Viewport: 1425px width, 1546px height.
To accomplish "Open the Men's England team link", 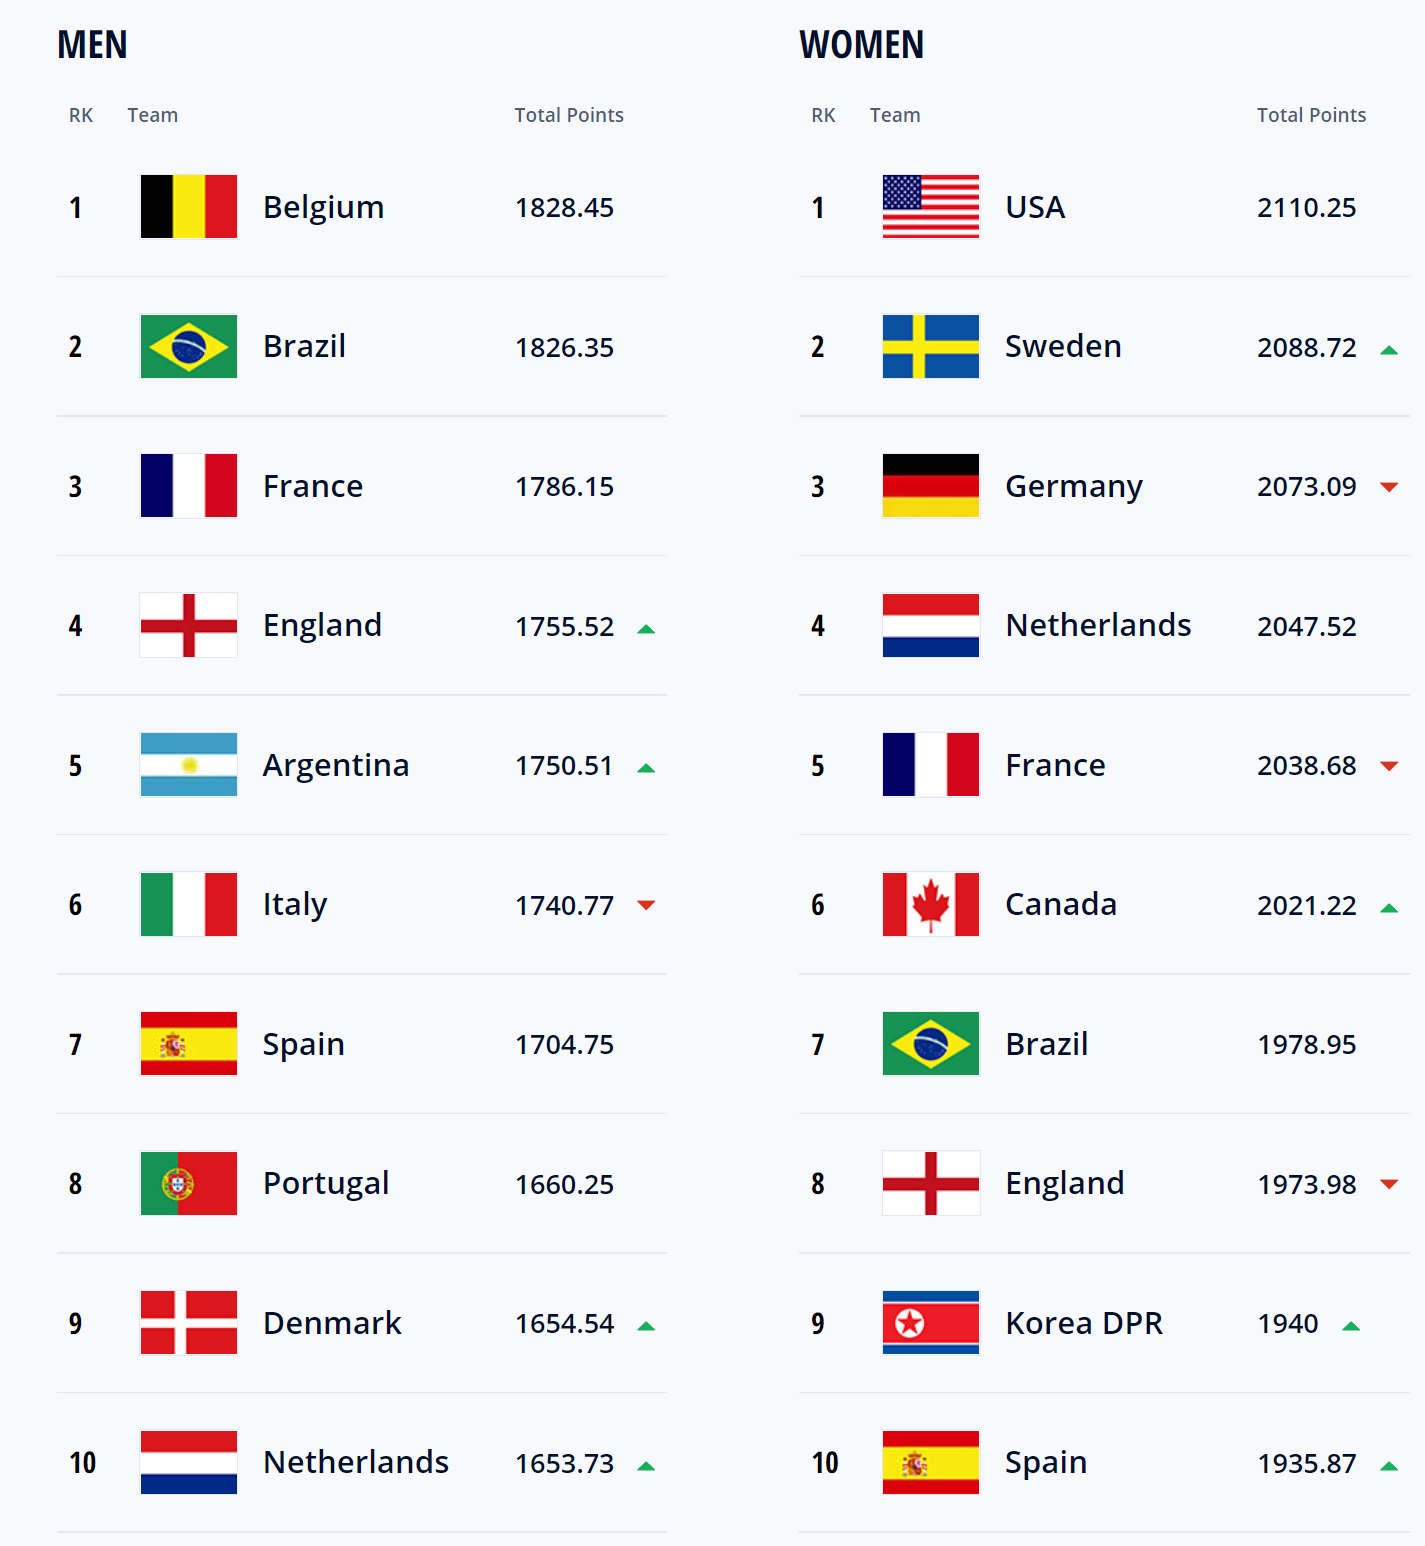I will (322, 625).
